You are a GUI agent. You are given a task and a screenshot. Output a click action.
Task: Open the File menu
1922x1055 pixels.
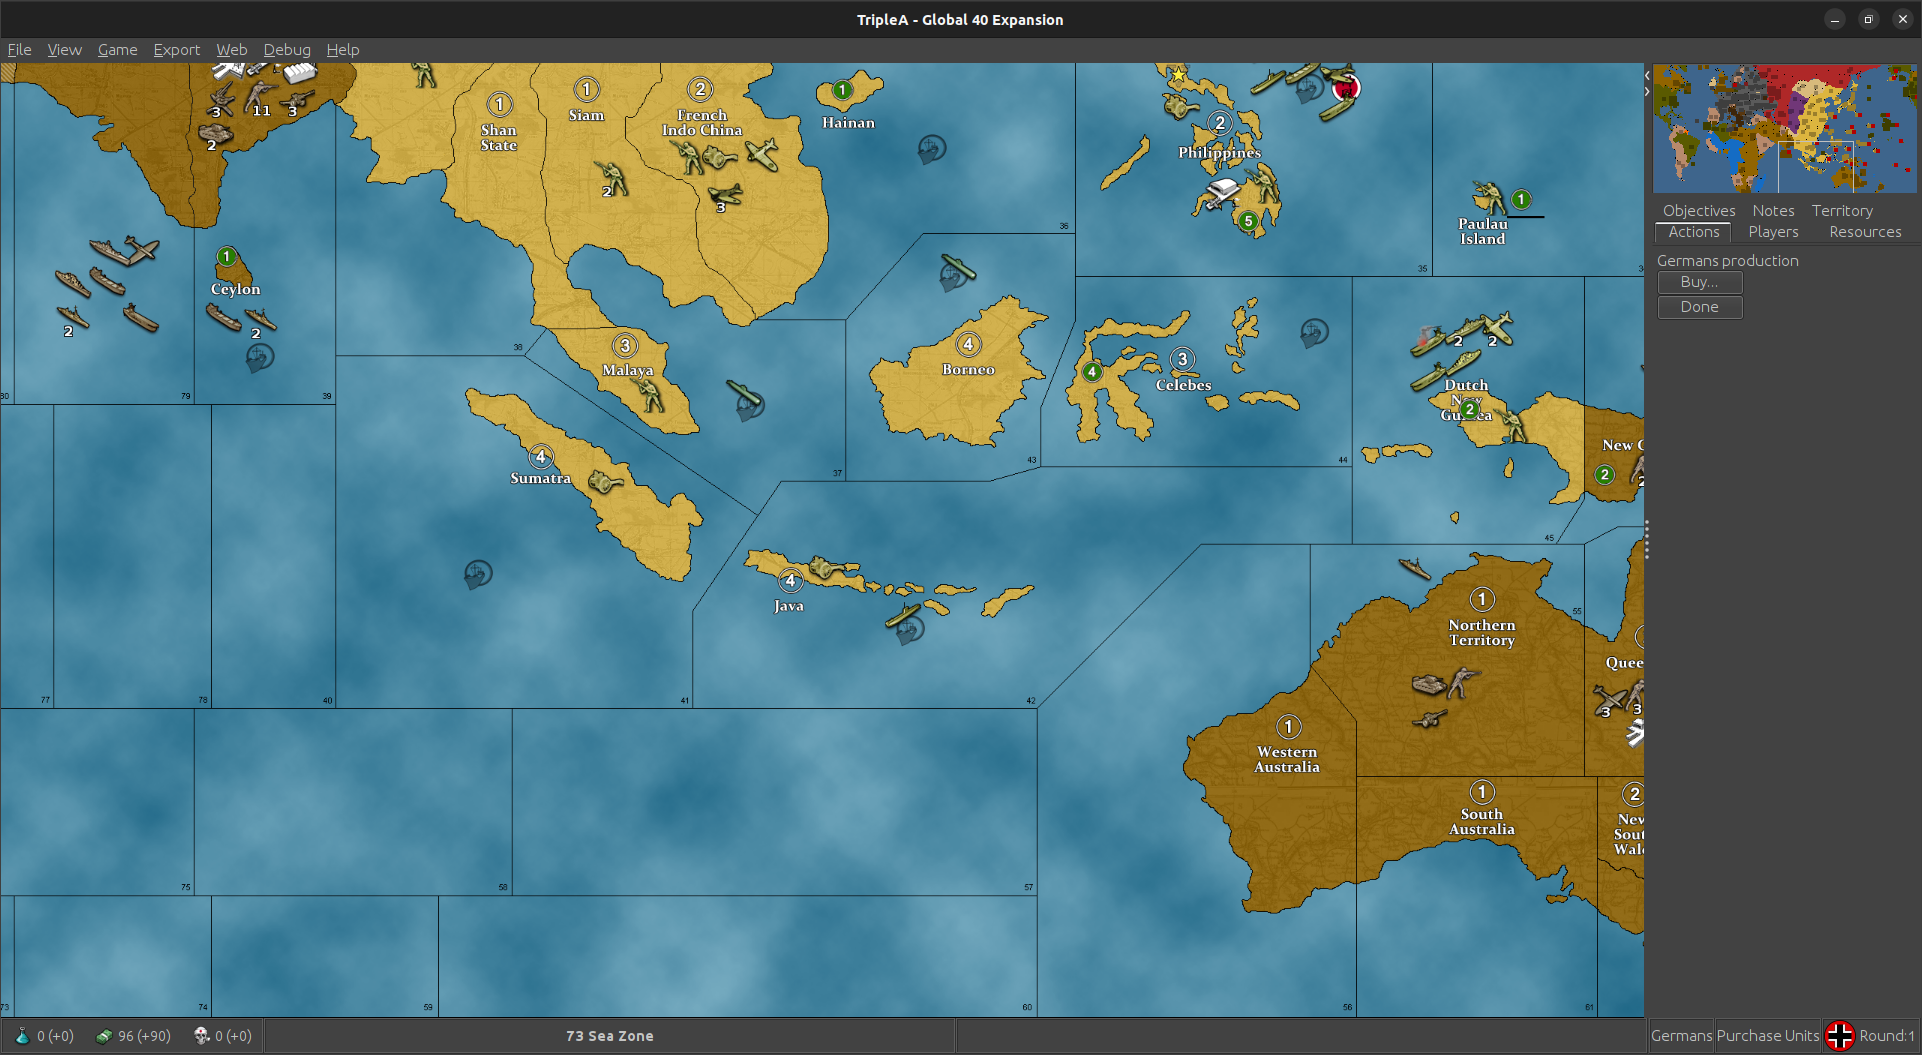[x=19, y=49]
